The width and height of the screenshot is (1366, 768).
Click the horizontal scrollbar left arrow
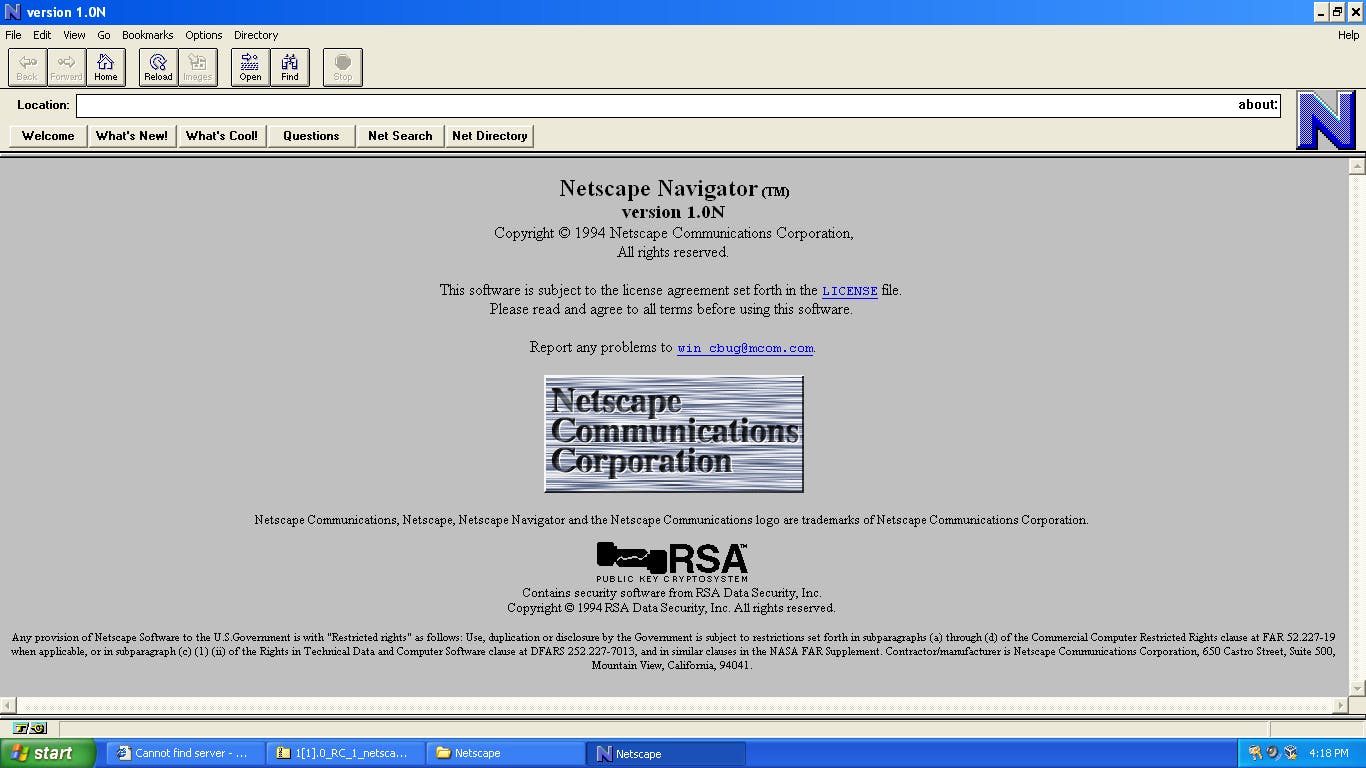(8, 705)
